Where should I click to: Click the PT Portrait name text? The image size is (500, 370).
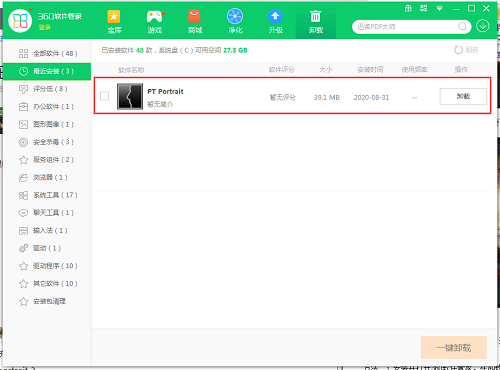point(165,91)
